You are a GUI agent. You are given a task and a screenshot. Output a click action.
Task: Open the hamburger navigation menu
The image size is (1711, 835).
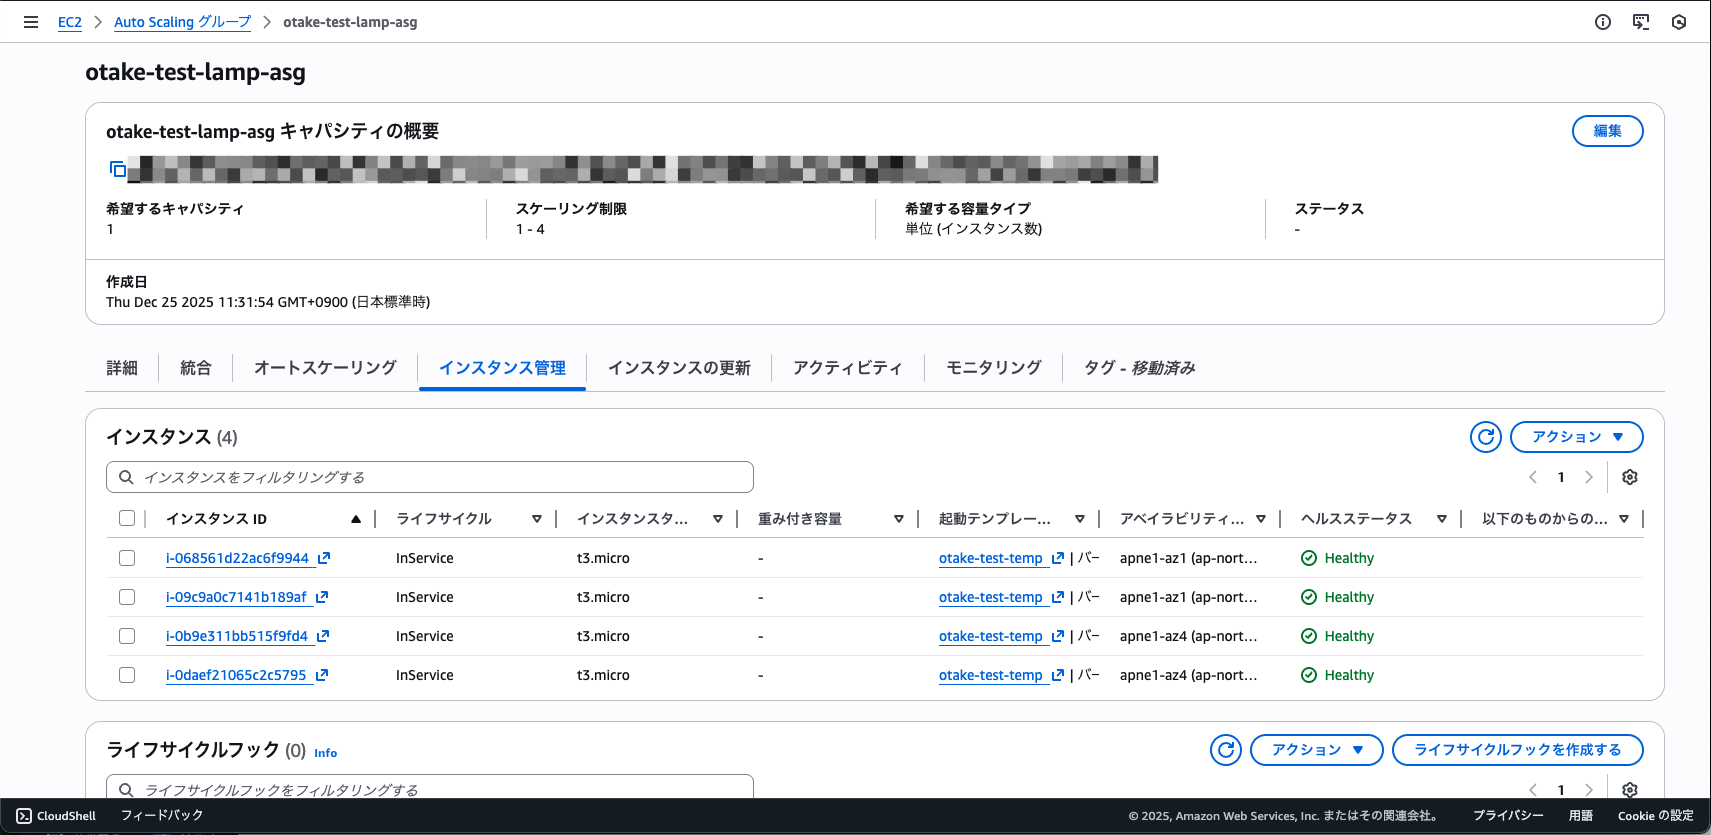coord(31,22)
